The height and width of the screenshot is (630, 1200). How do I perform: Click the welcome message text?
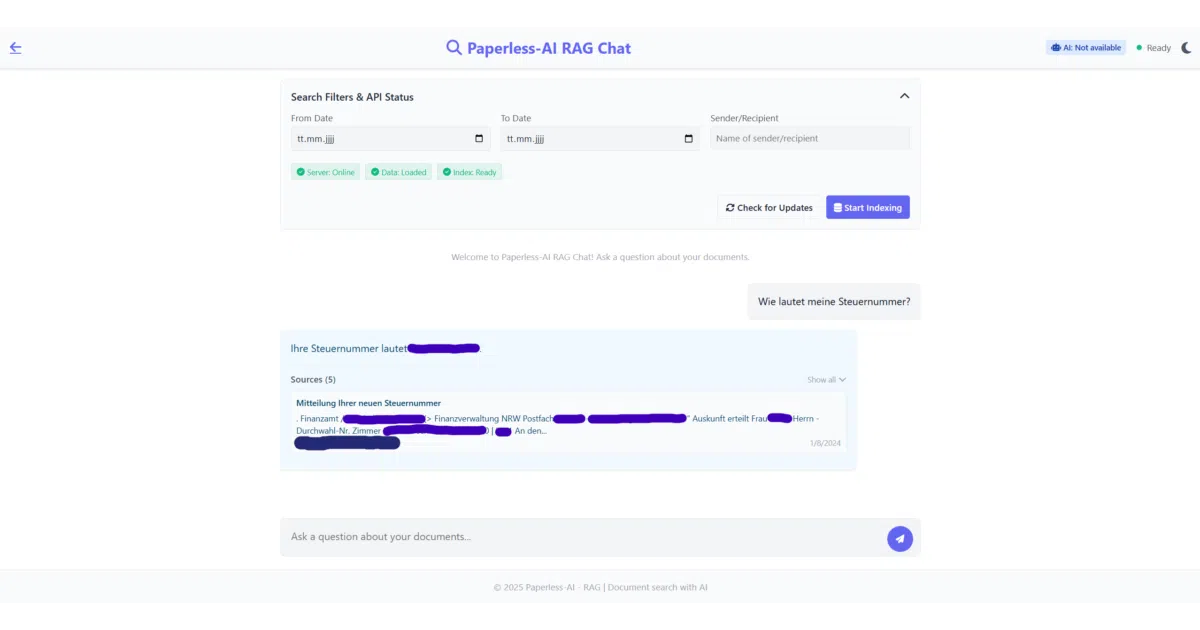[600, 257]
